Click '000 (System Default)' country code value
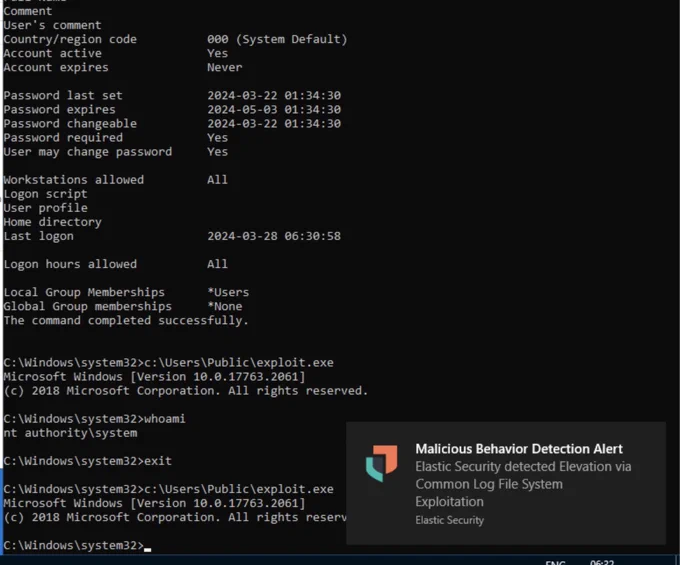680x565 pixels. pos(277,39)
